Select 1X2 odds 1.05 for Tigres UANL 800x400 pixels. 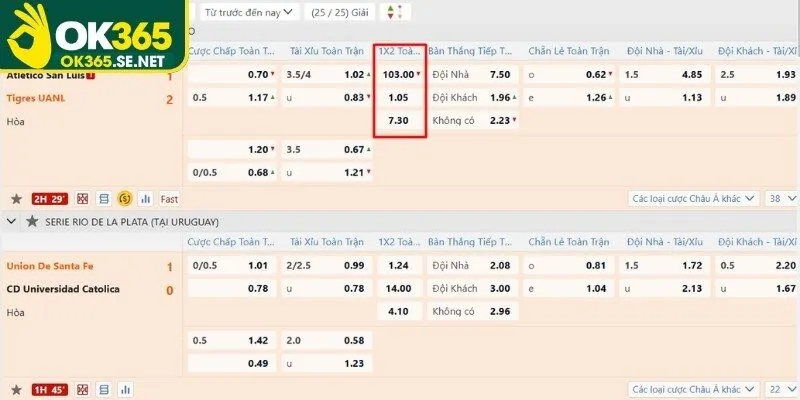coord(400,97)
